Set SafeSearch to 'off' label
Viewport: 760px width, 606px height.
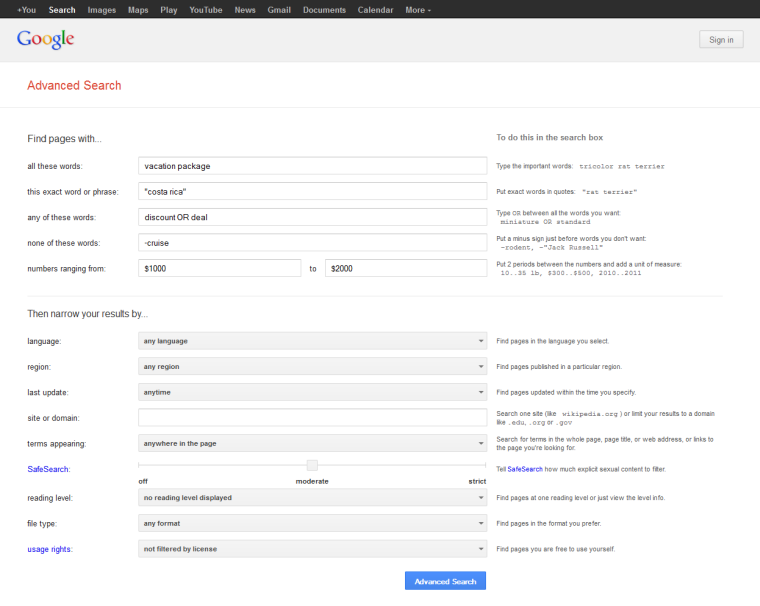point(143,481)
